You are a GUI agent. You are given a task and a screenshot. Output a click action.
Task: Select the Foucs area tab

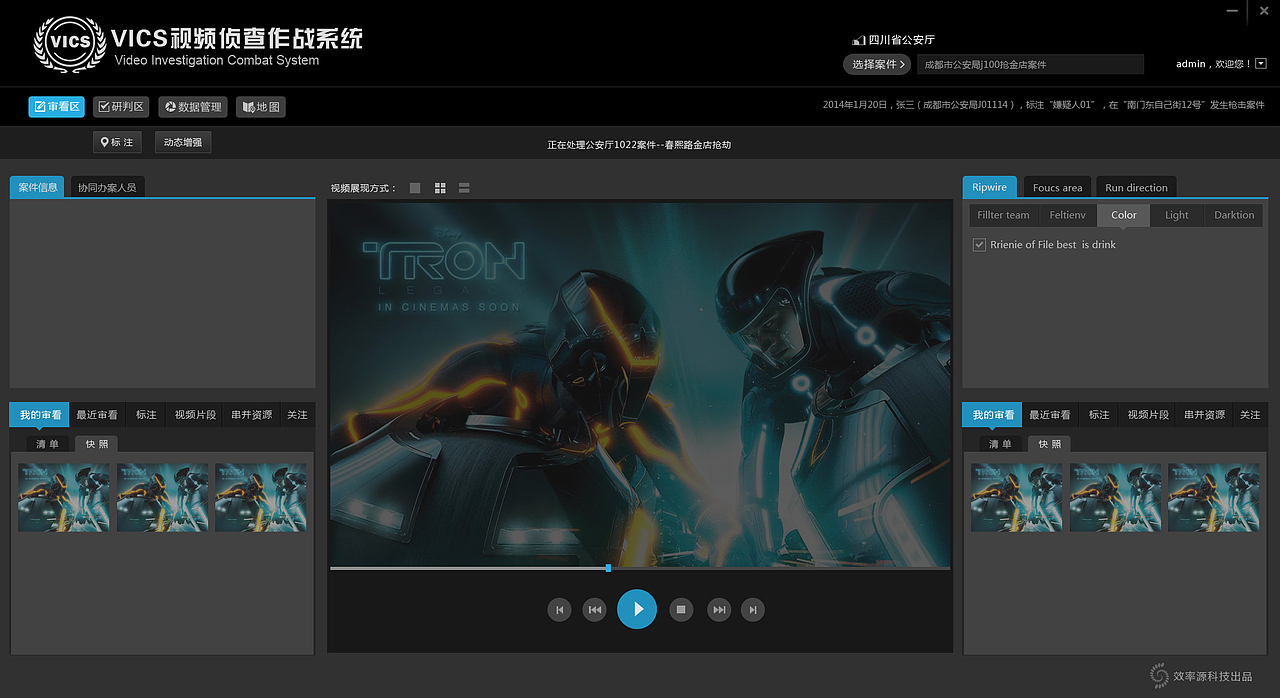click(x=1058, y=187)
